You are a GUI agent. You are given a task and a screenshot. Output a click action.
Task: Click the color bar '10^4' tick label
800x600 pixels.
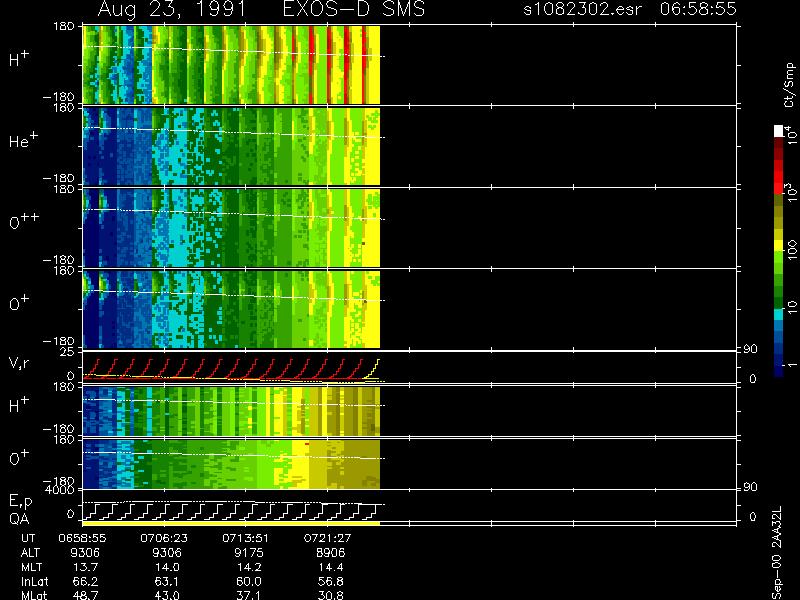(791, 133)
